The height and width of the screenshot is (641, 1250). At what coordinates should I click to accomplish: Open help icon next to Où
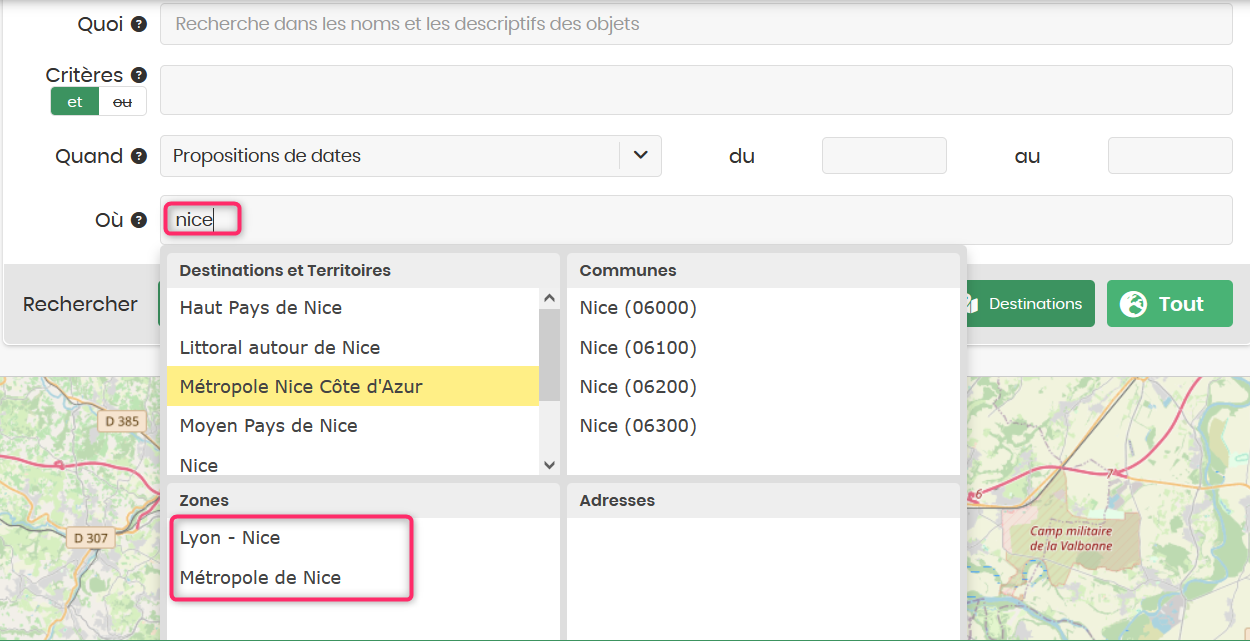139,220
